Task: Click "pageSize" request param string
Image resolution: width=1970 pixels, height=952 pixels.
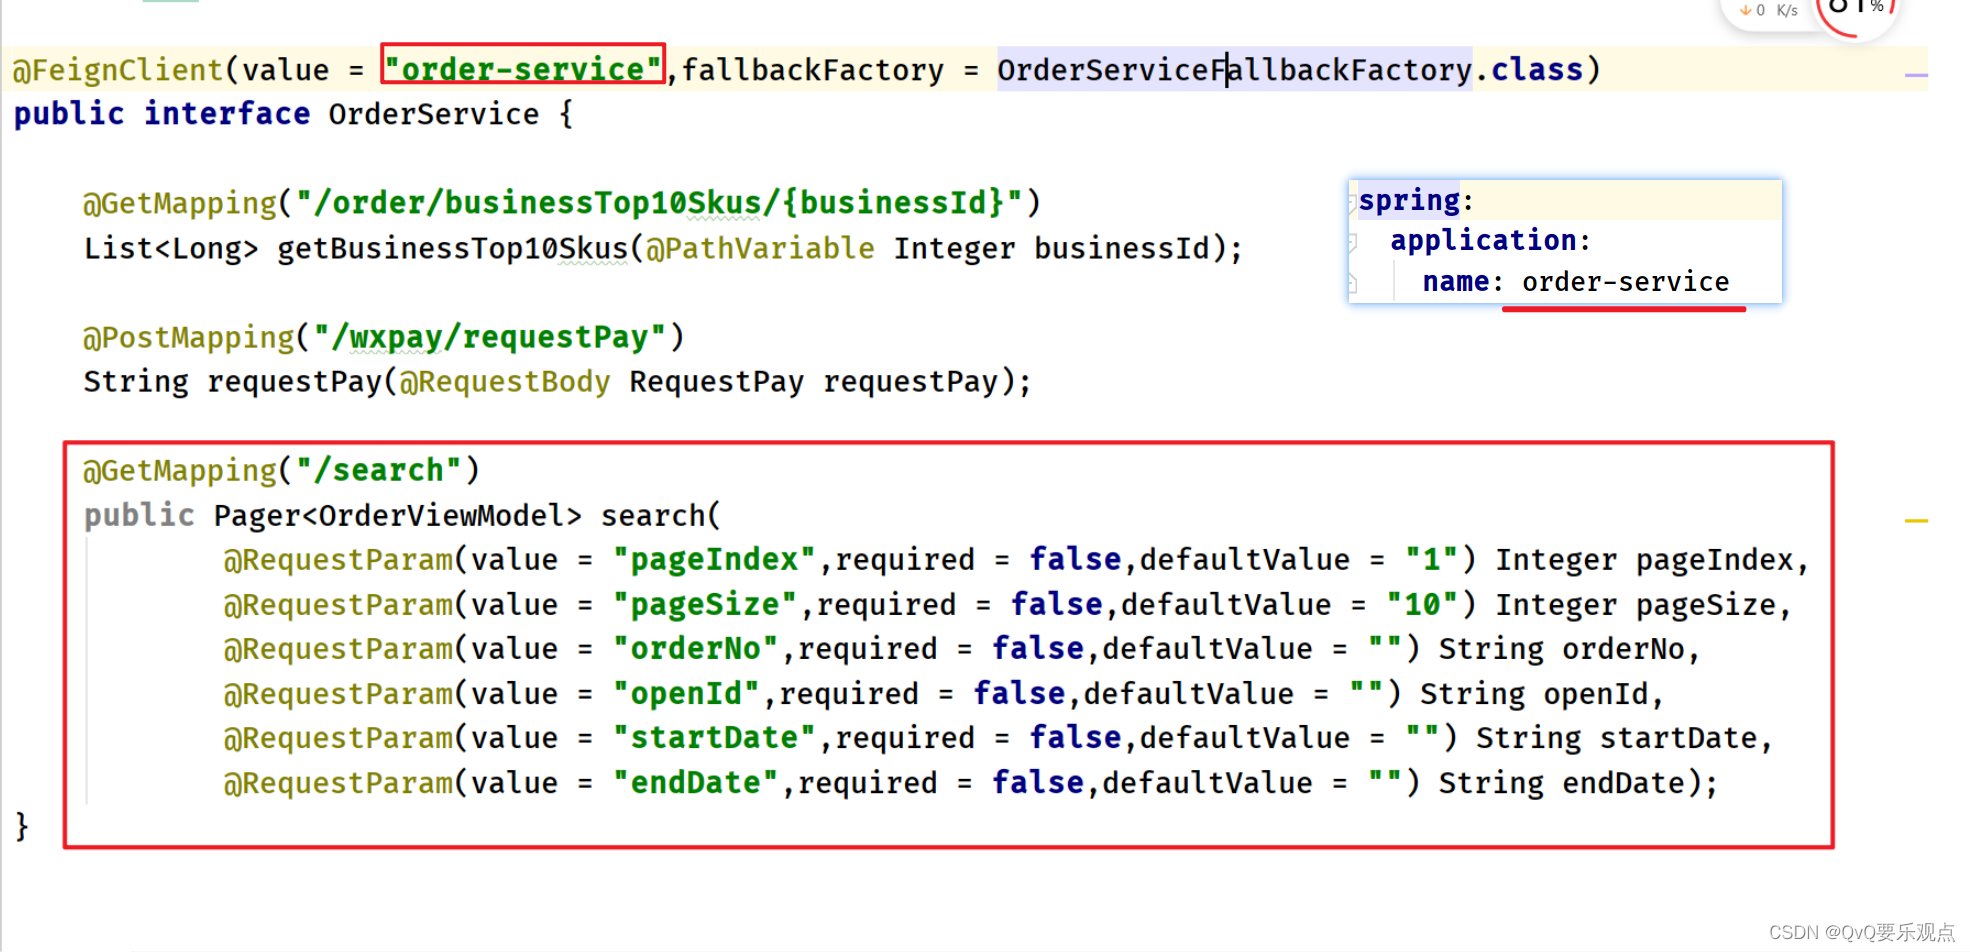Action: click(706, 605)
